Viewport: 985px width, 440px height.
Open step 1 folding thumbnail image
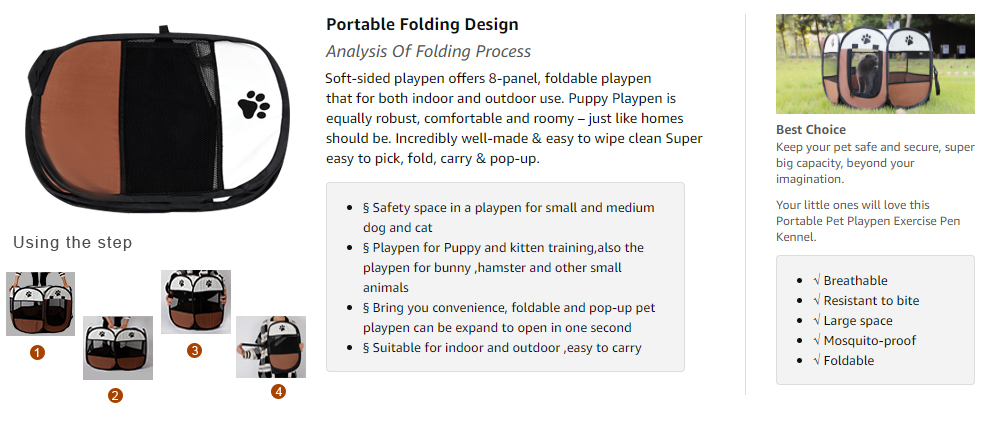tap(40, 304)
